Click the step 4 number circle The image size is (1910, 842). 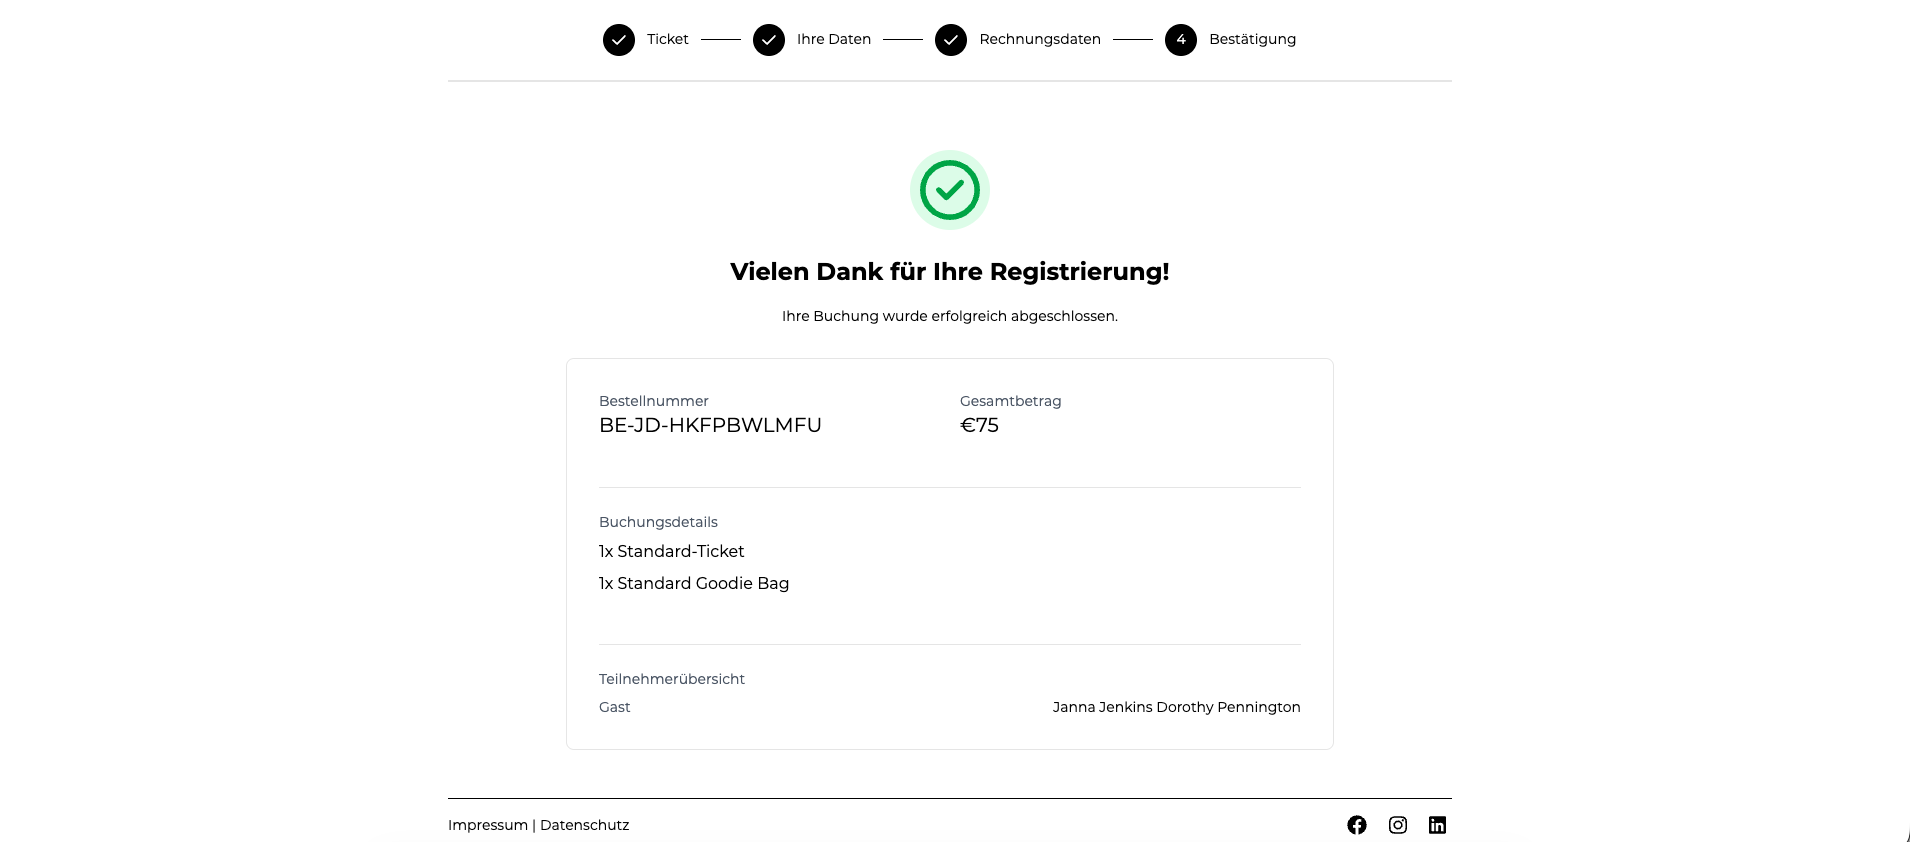coord(1181,40)
